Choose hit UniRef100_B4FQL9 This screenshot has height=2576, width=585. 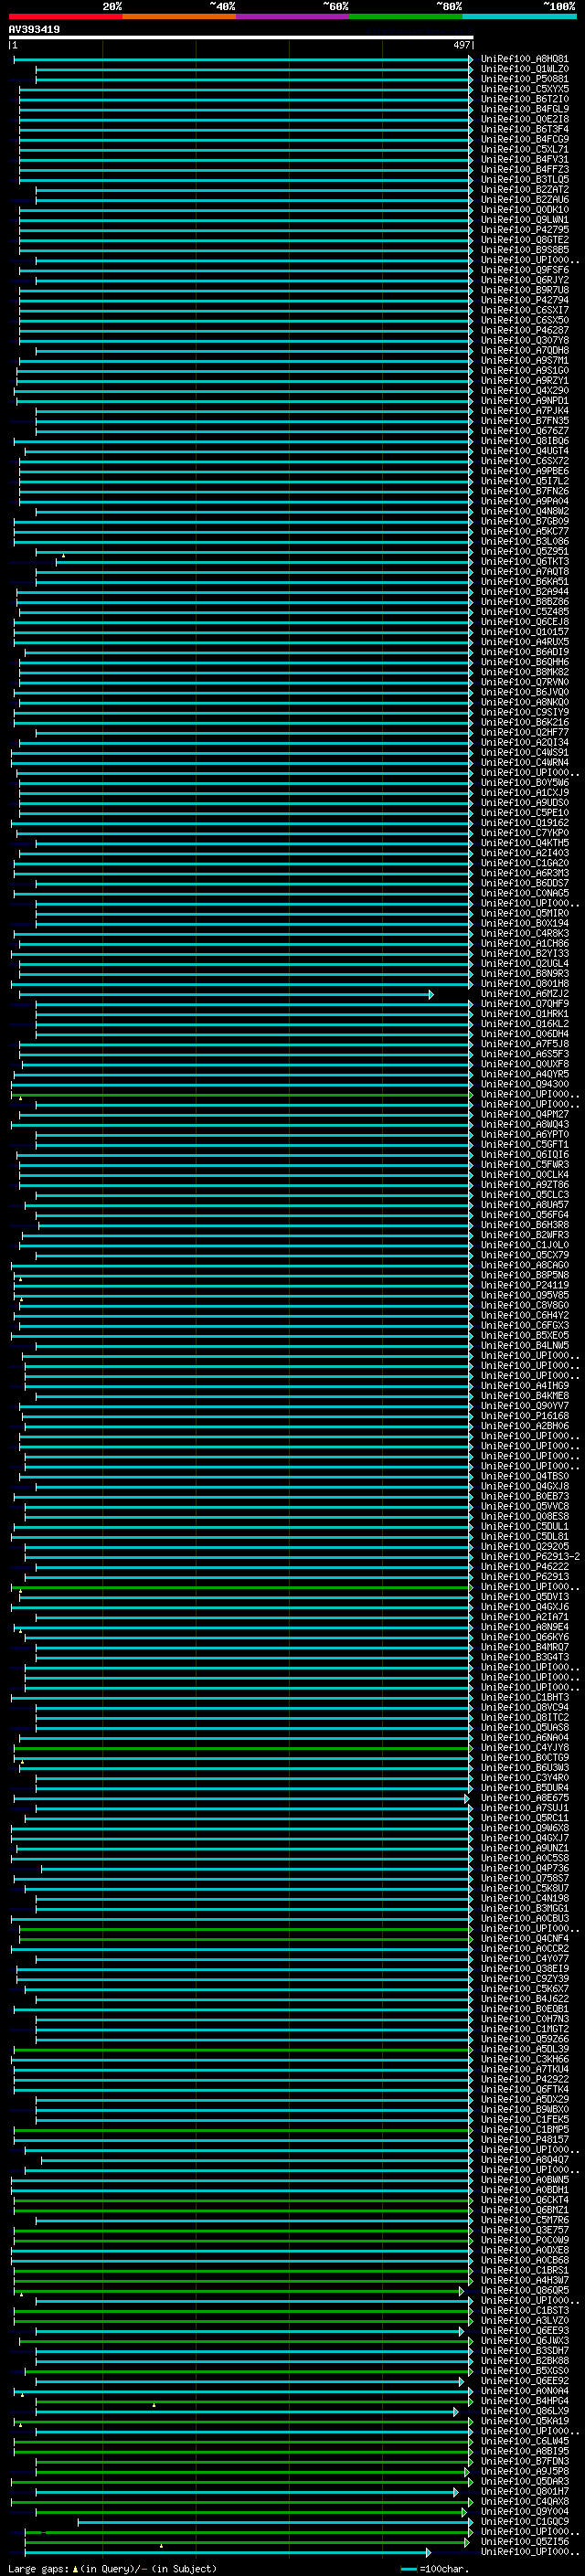point(524,109)
